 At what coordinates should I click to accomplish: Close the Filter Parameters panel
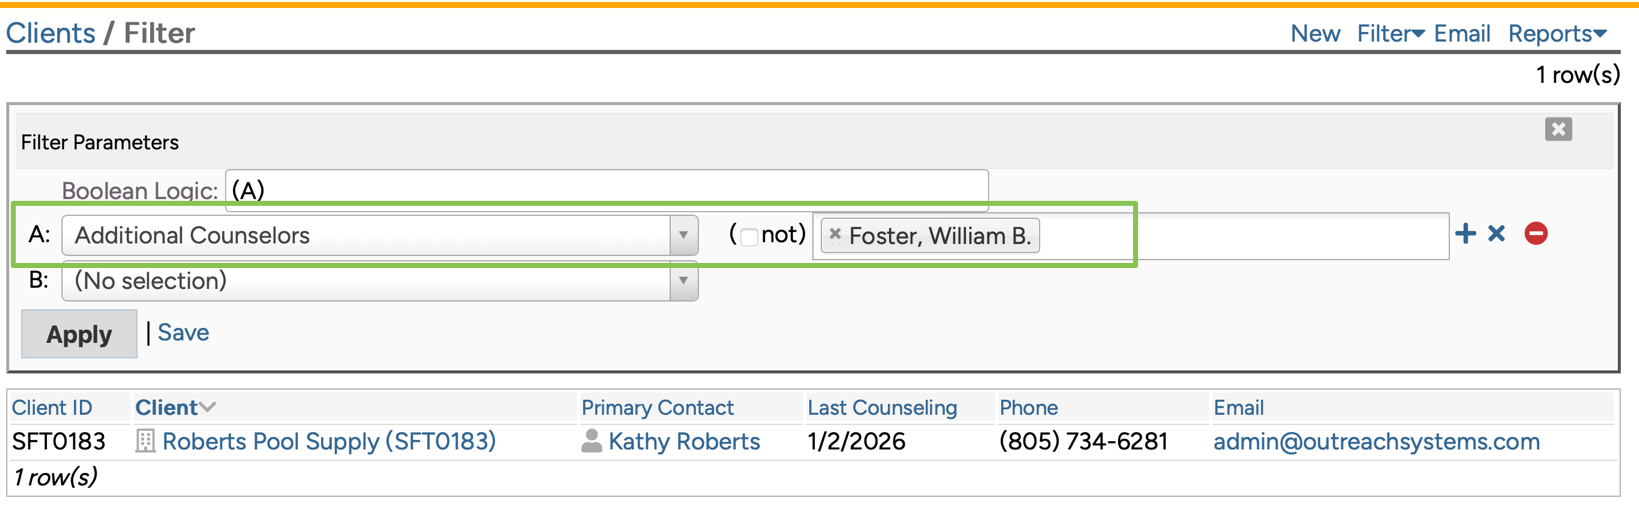click(1557, 129)
